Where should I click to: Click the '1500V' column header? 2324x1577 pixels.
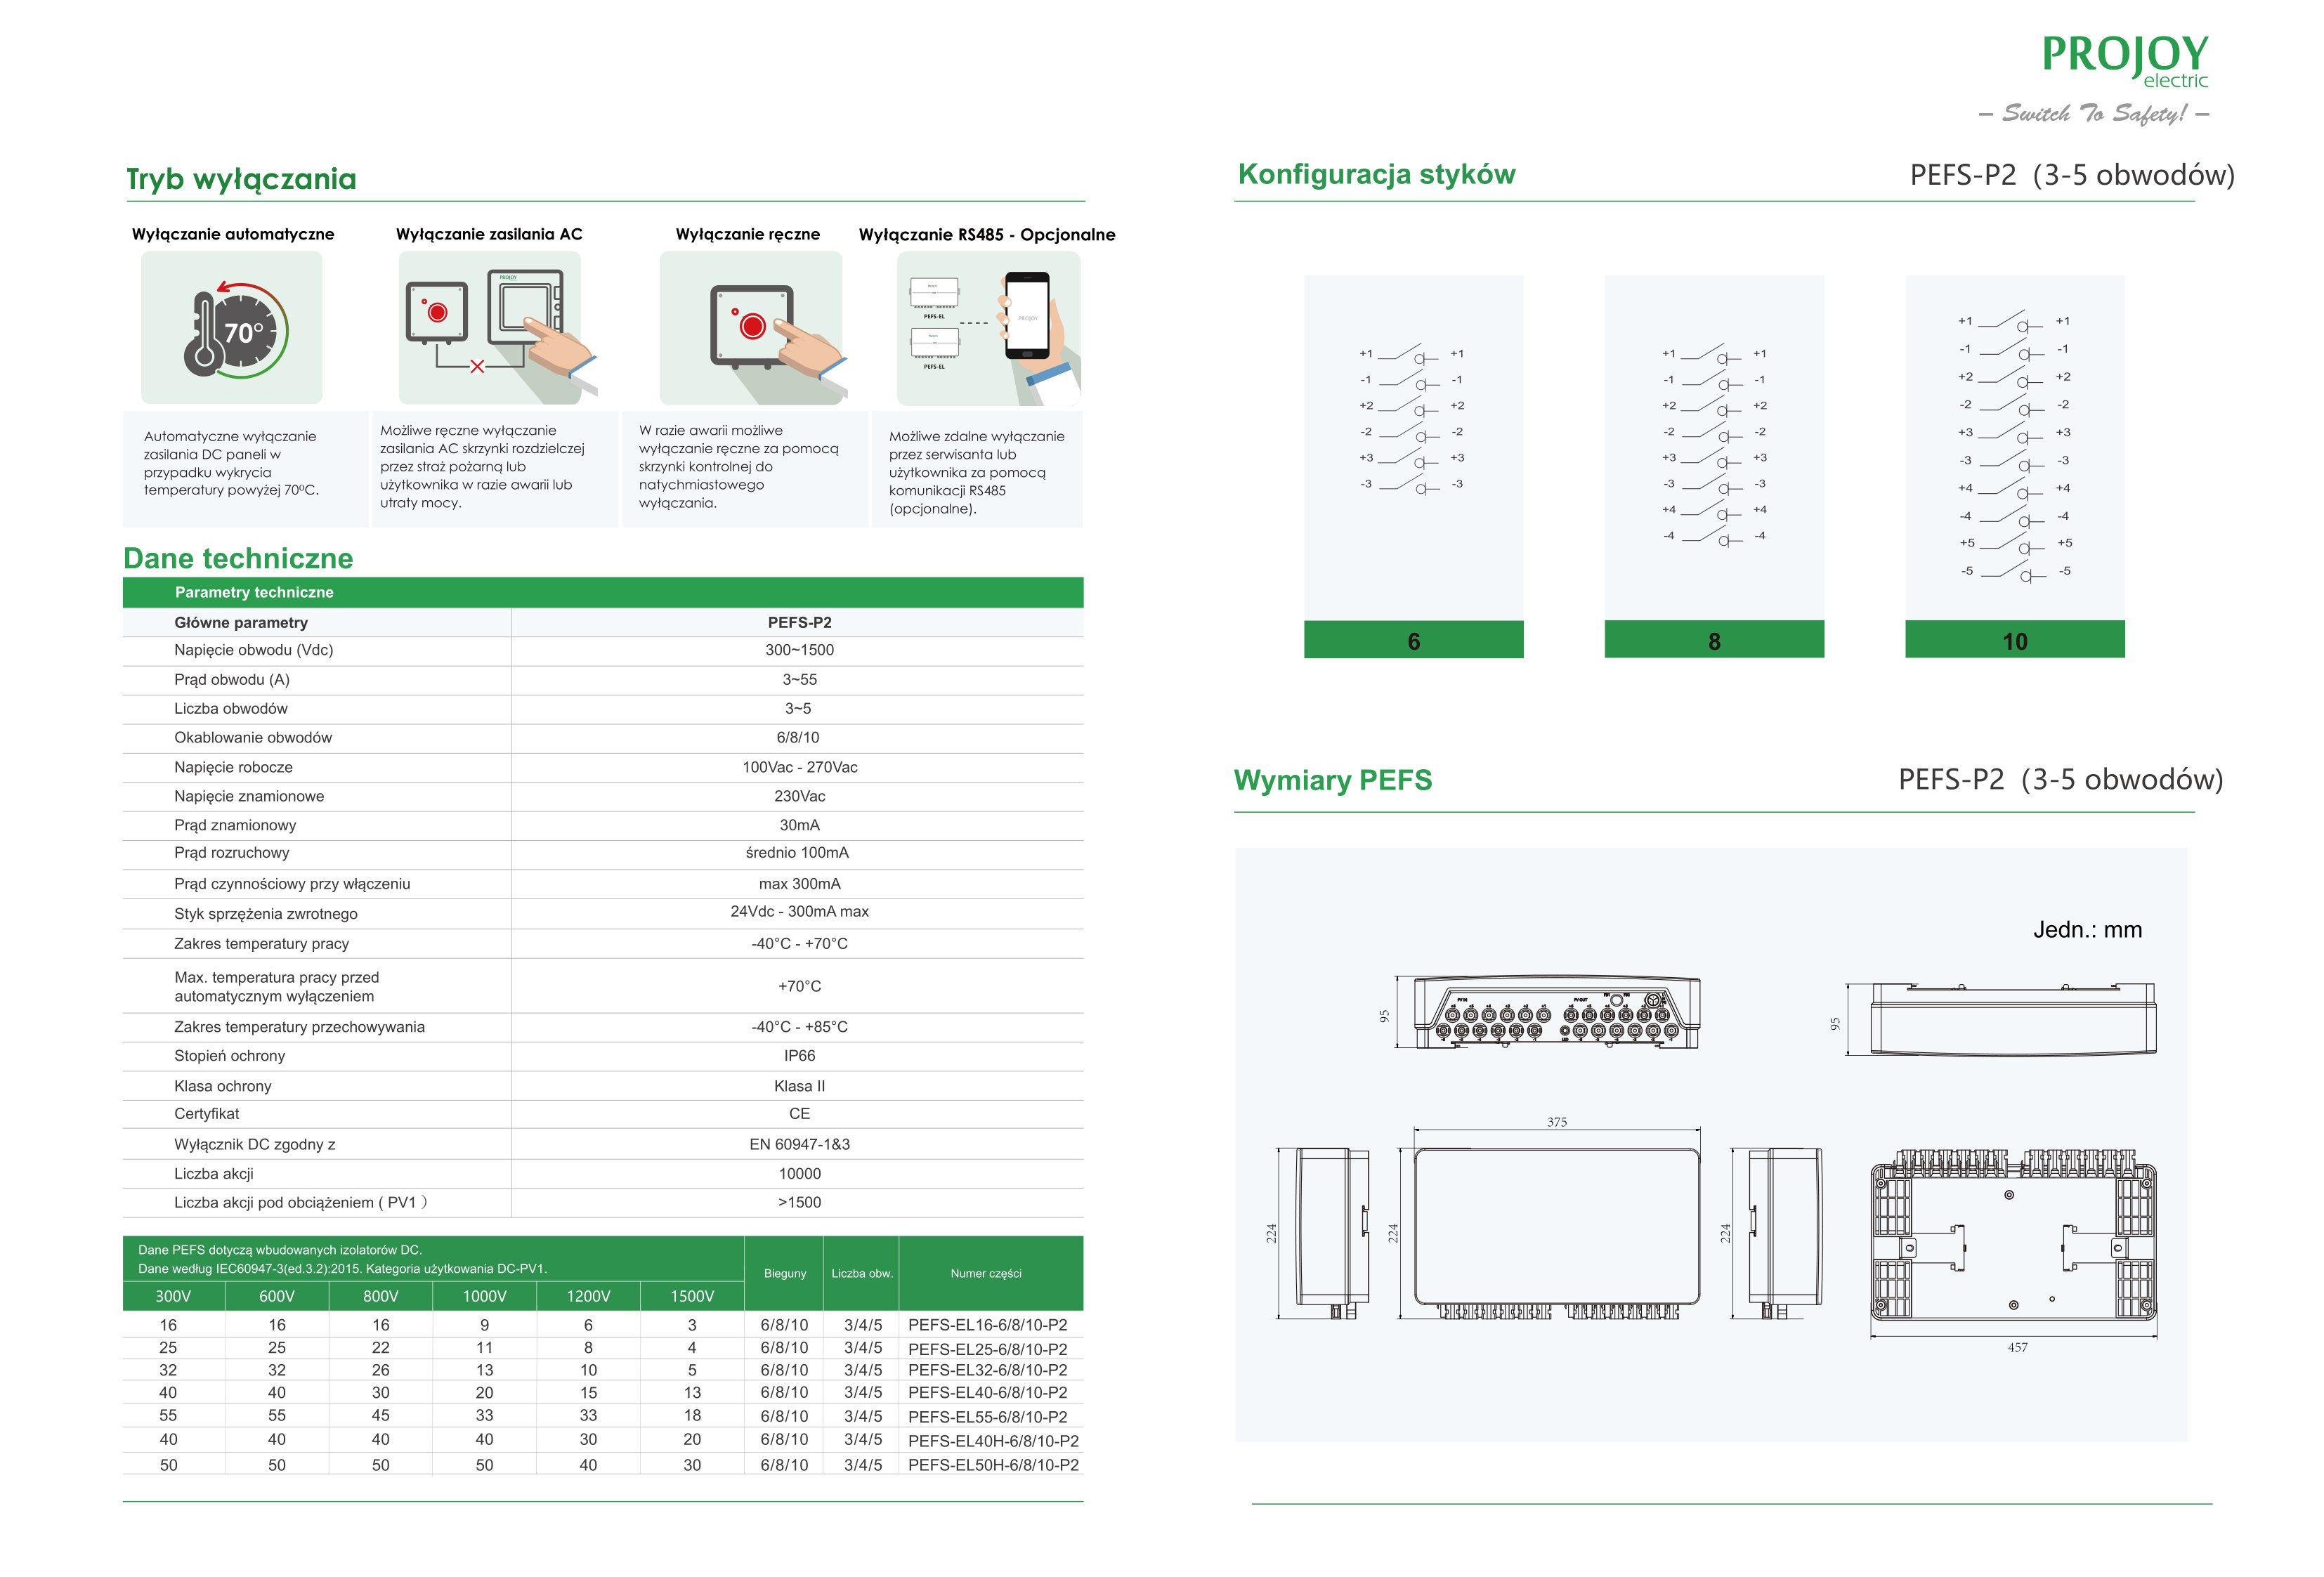(692, 1296)
